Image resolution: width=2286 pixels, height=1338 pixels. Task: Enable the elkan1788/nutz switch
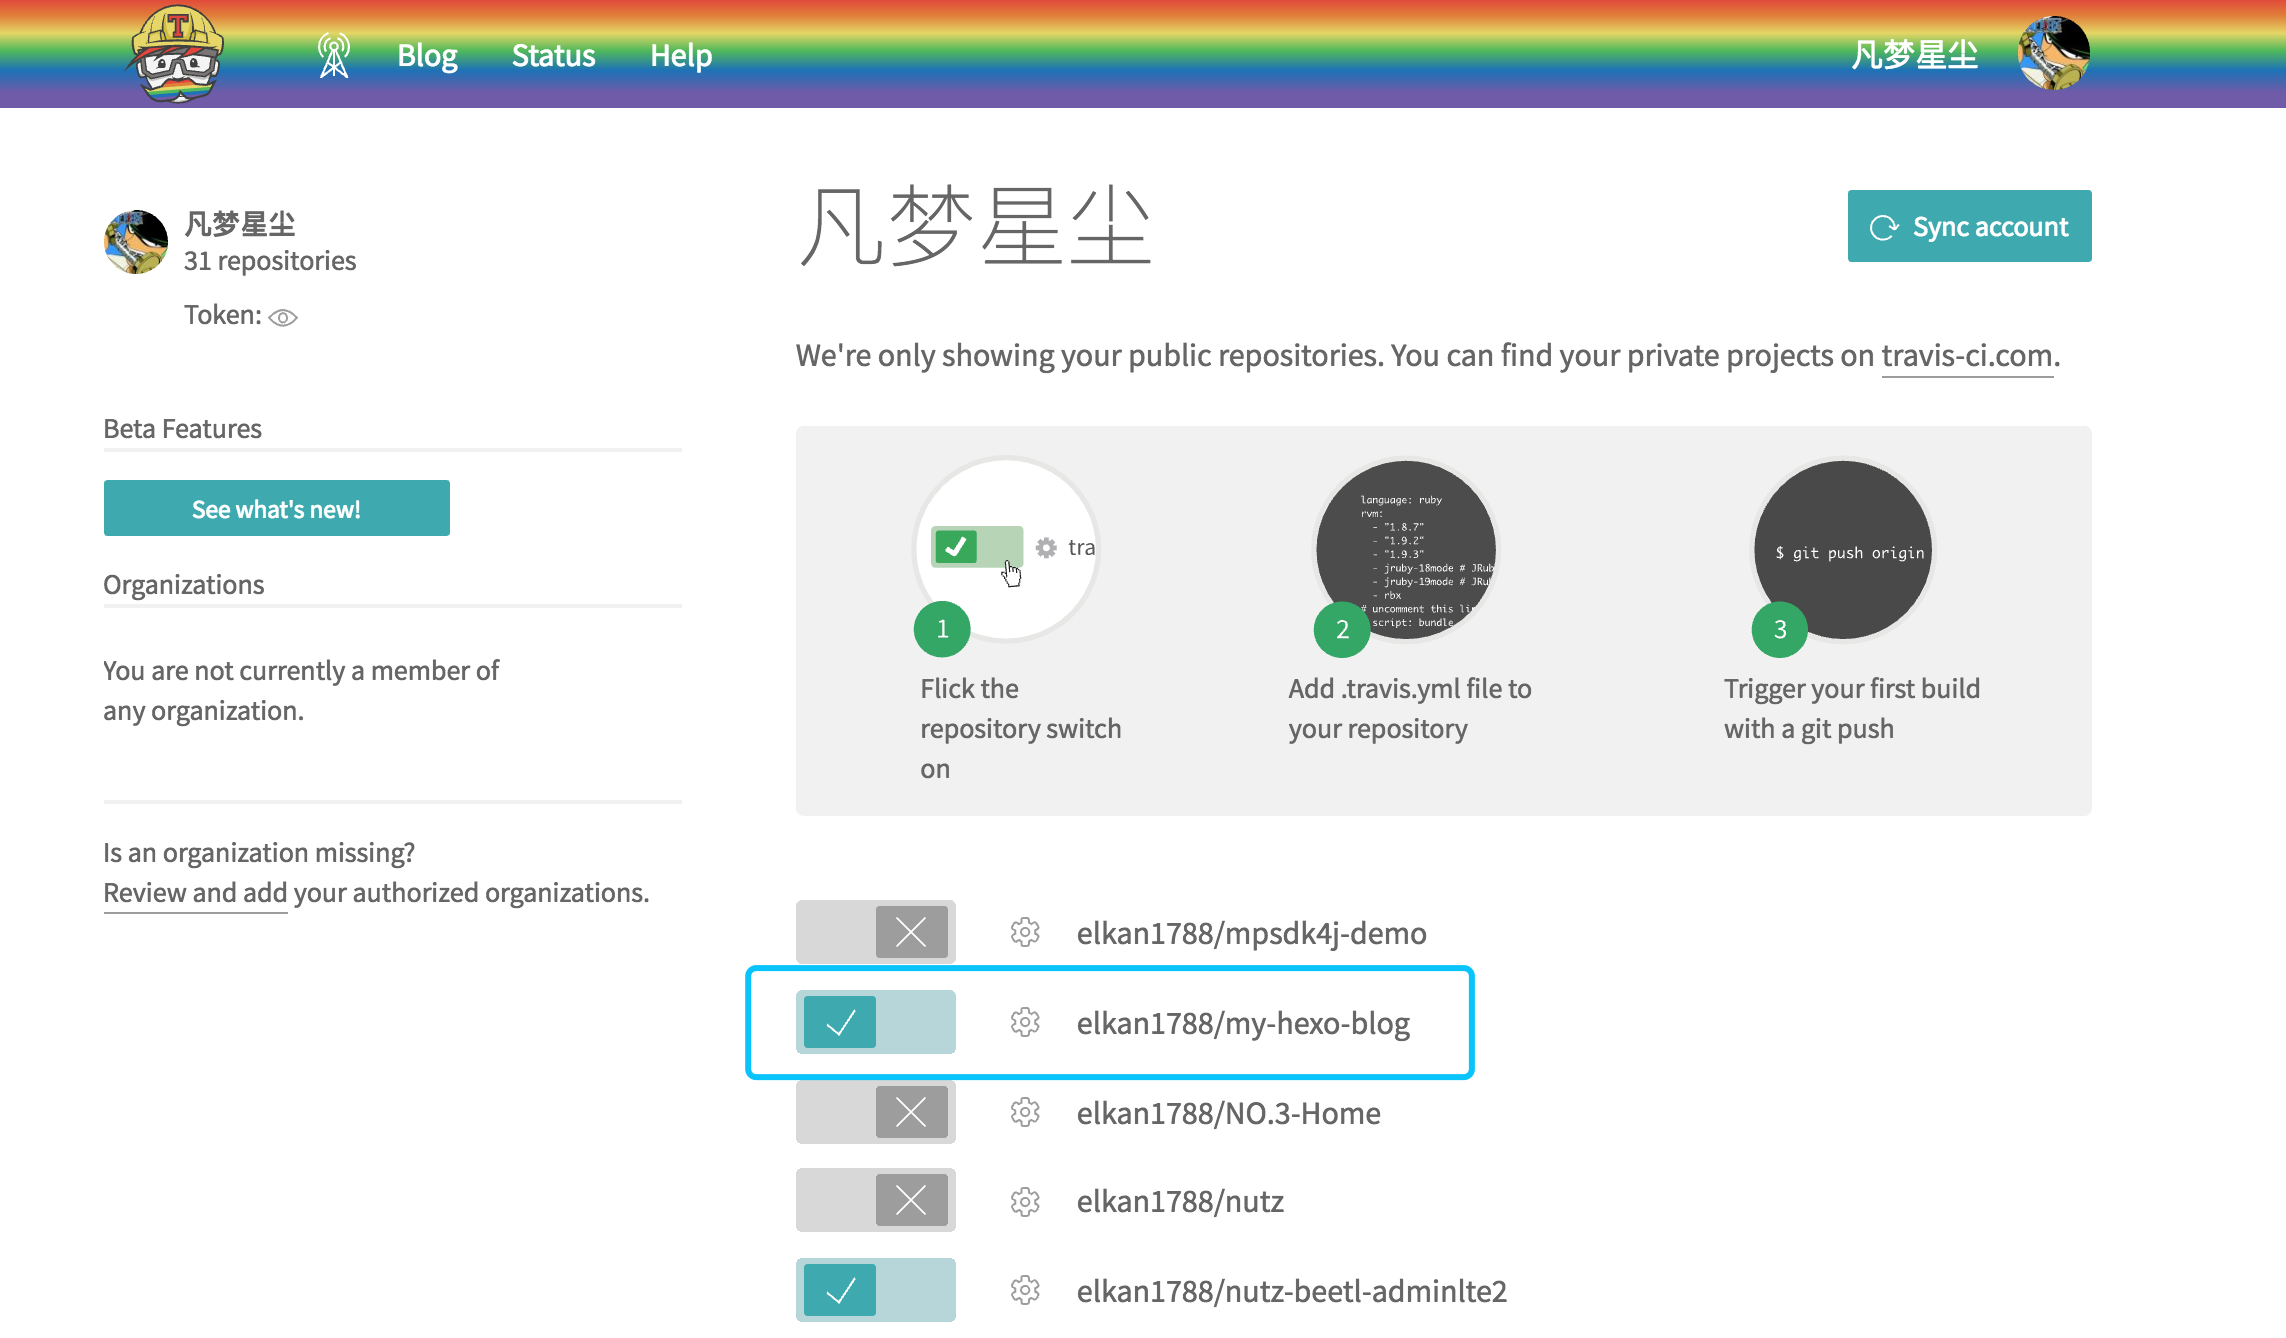(x=876, y=1200)
